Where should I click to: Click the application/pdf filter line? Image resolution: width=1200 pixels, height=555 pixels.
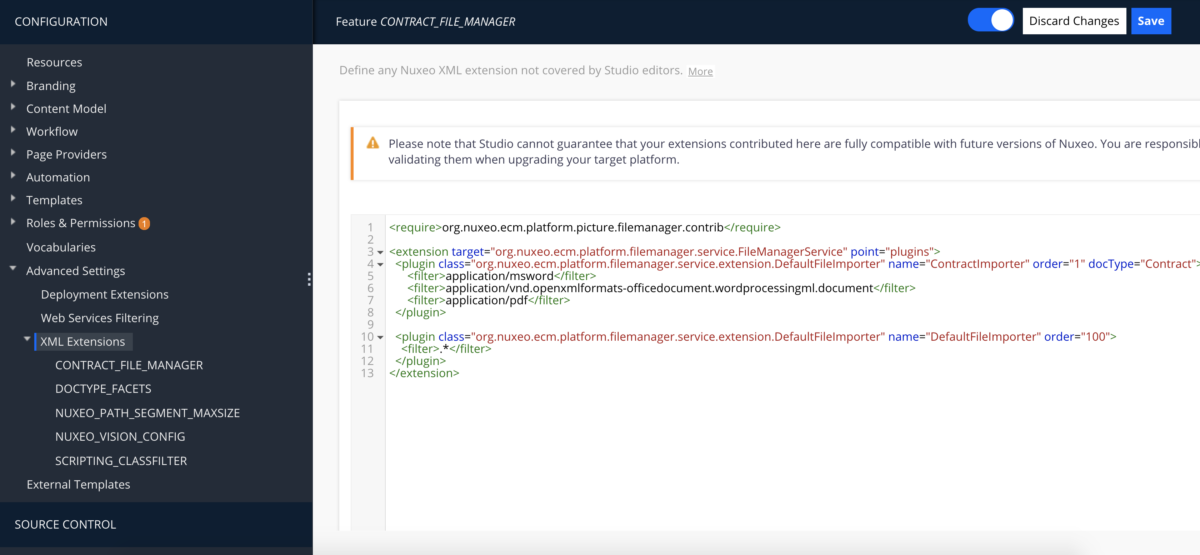pos(489,300)
